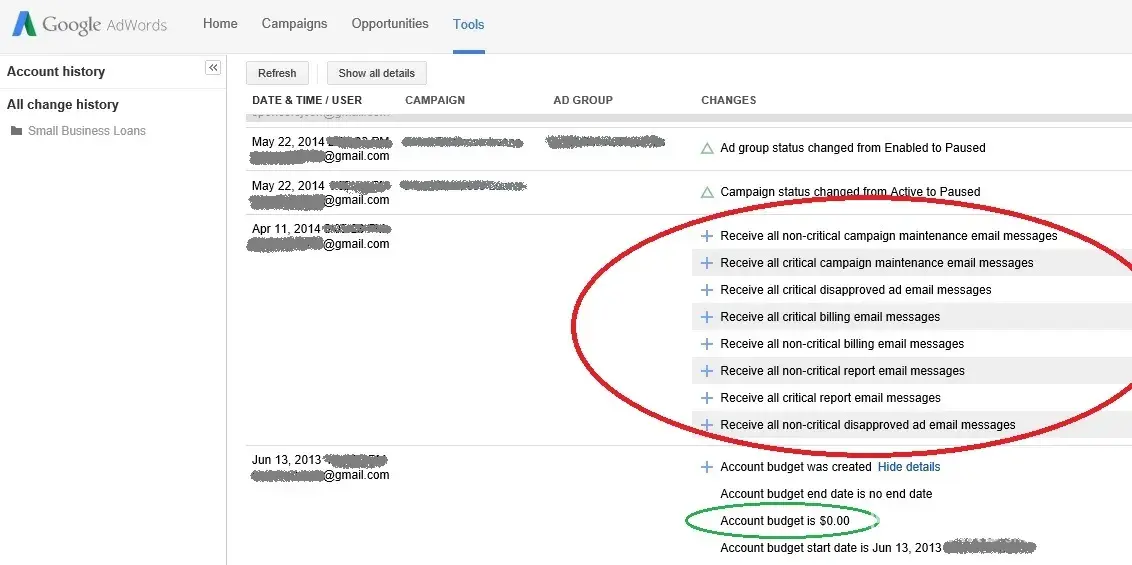Expand non-critical campaign maintenance email entry
This screenshot has height=565, width=1132.
coord(707,236)
